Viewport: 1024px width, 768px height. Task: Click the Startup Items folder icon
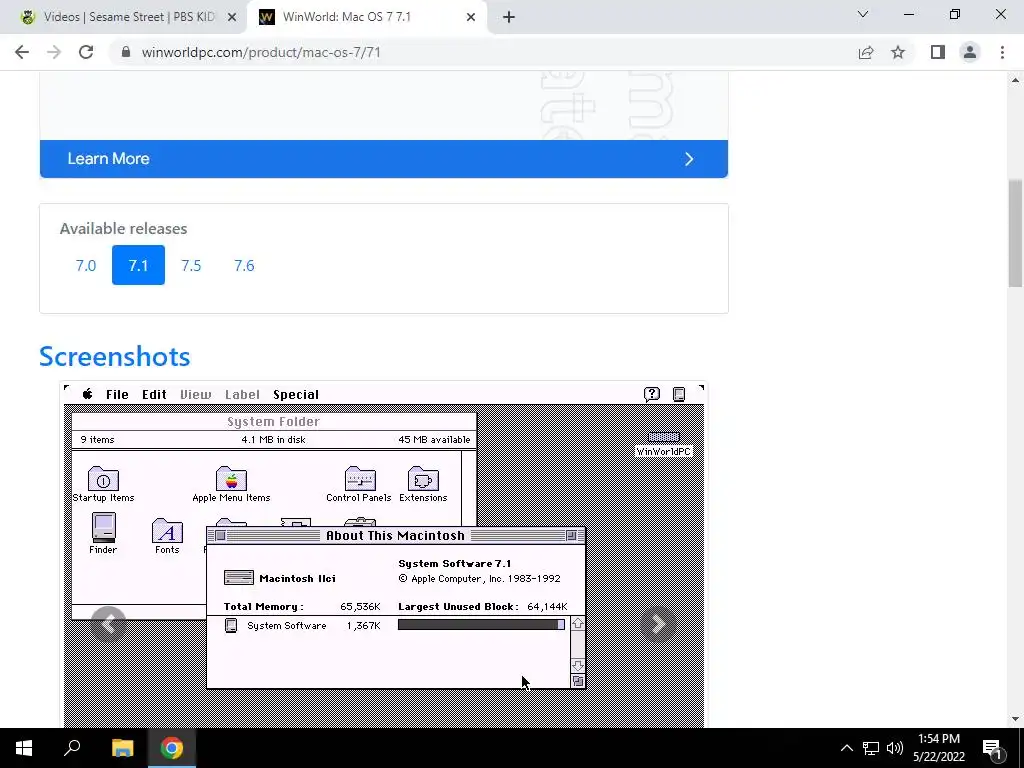point(103,479)
